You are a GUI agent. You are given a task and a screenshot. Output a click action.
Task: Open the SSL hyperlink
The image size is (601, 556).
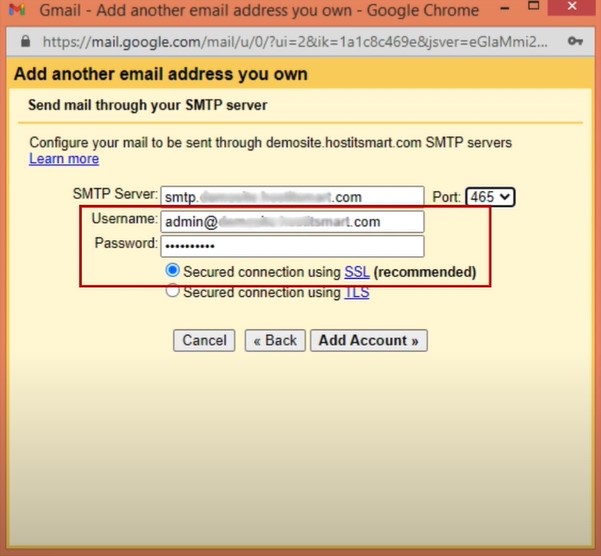[357, 272]
